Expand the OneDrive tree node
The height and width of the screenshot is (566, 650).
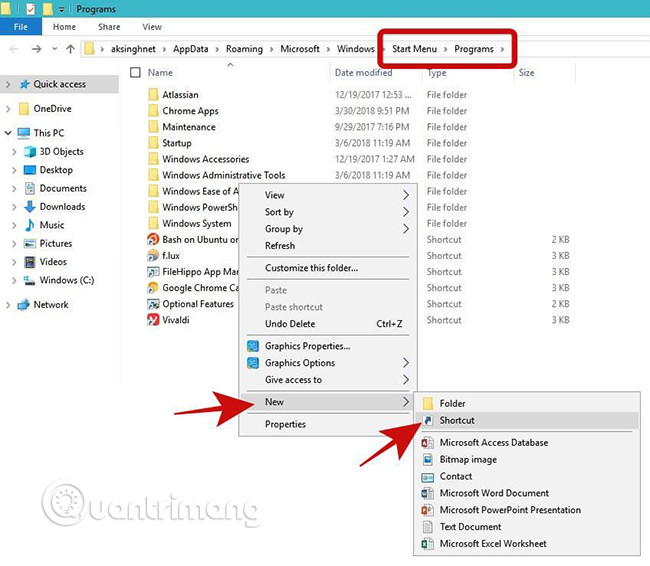8,109
